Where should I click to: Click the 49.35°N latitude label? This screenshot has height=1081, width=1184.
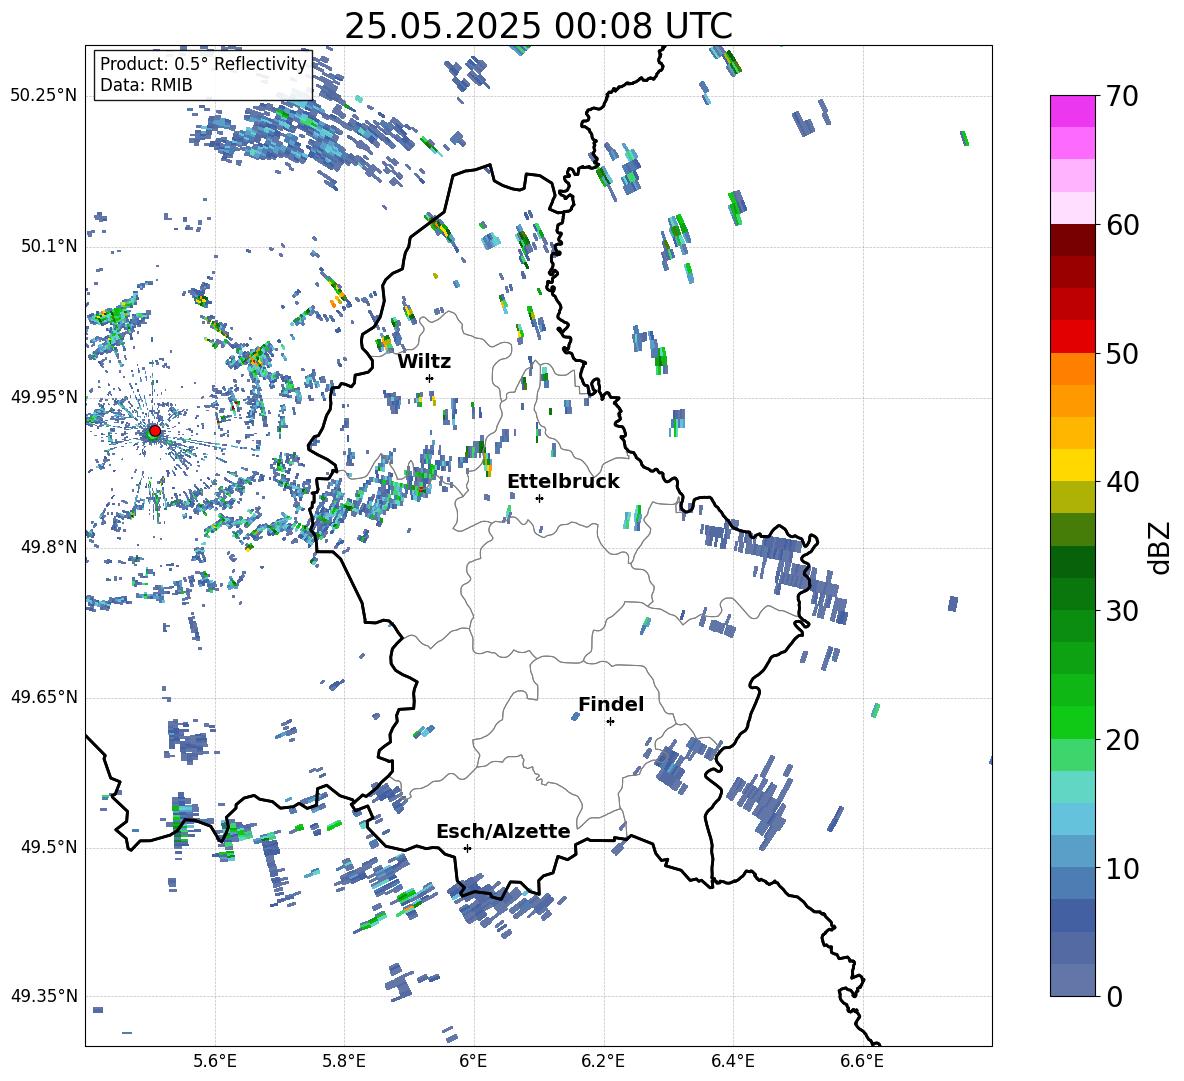tap(44, 996)
